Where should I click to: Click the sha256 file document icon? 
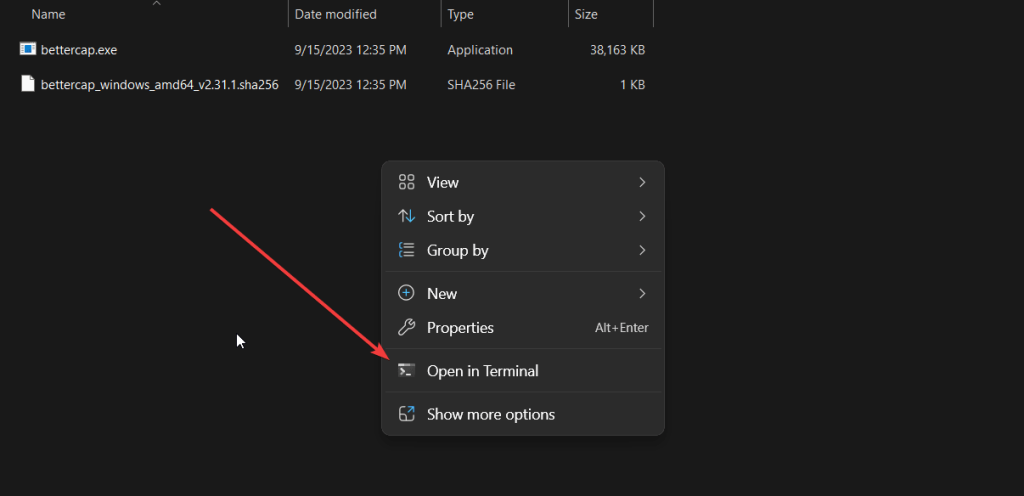28,84
